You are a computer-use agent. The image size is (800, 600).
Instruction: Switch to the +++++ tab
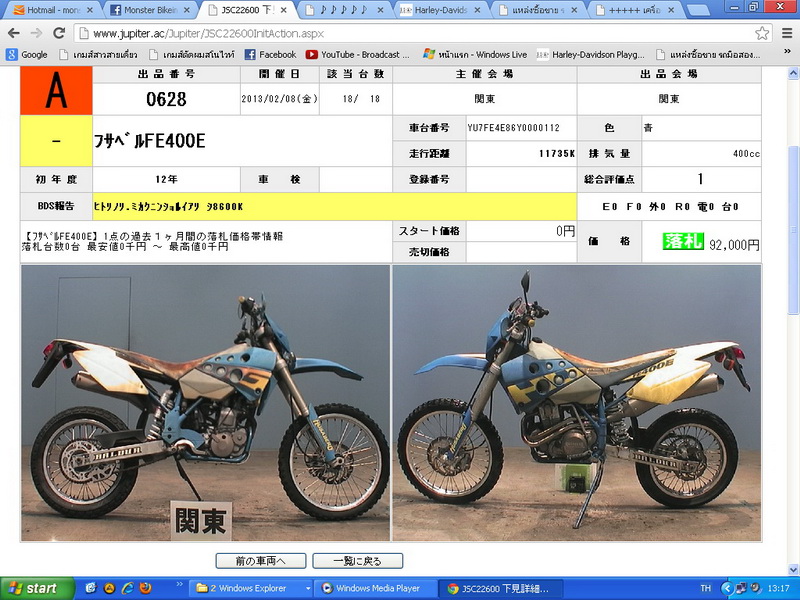tap(634, 10)
